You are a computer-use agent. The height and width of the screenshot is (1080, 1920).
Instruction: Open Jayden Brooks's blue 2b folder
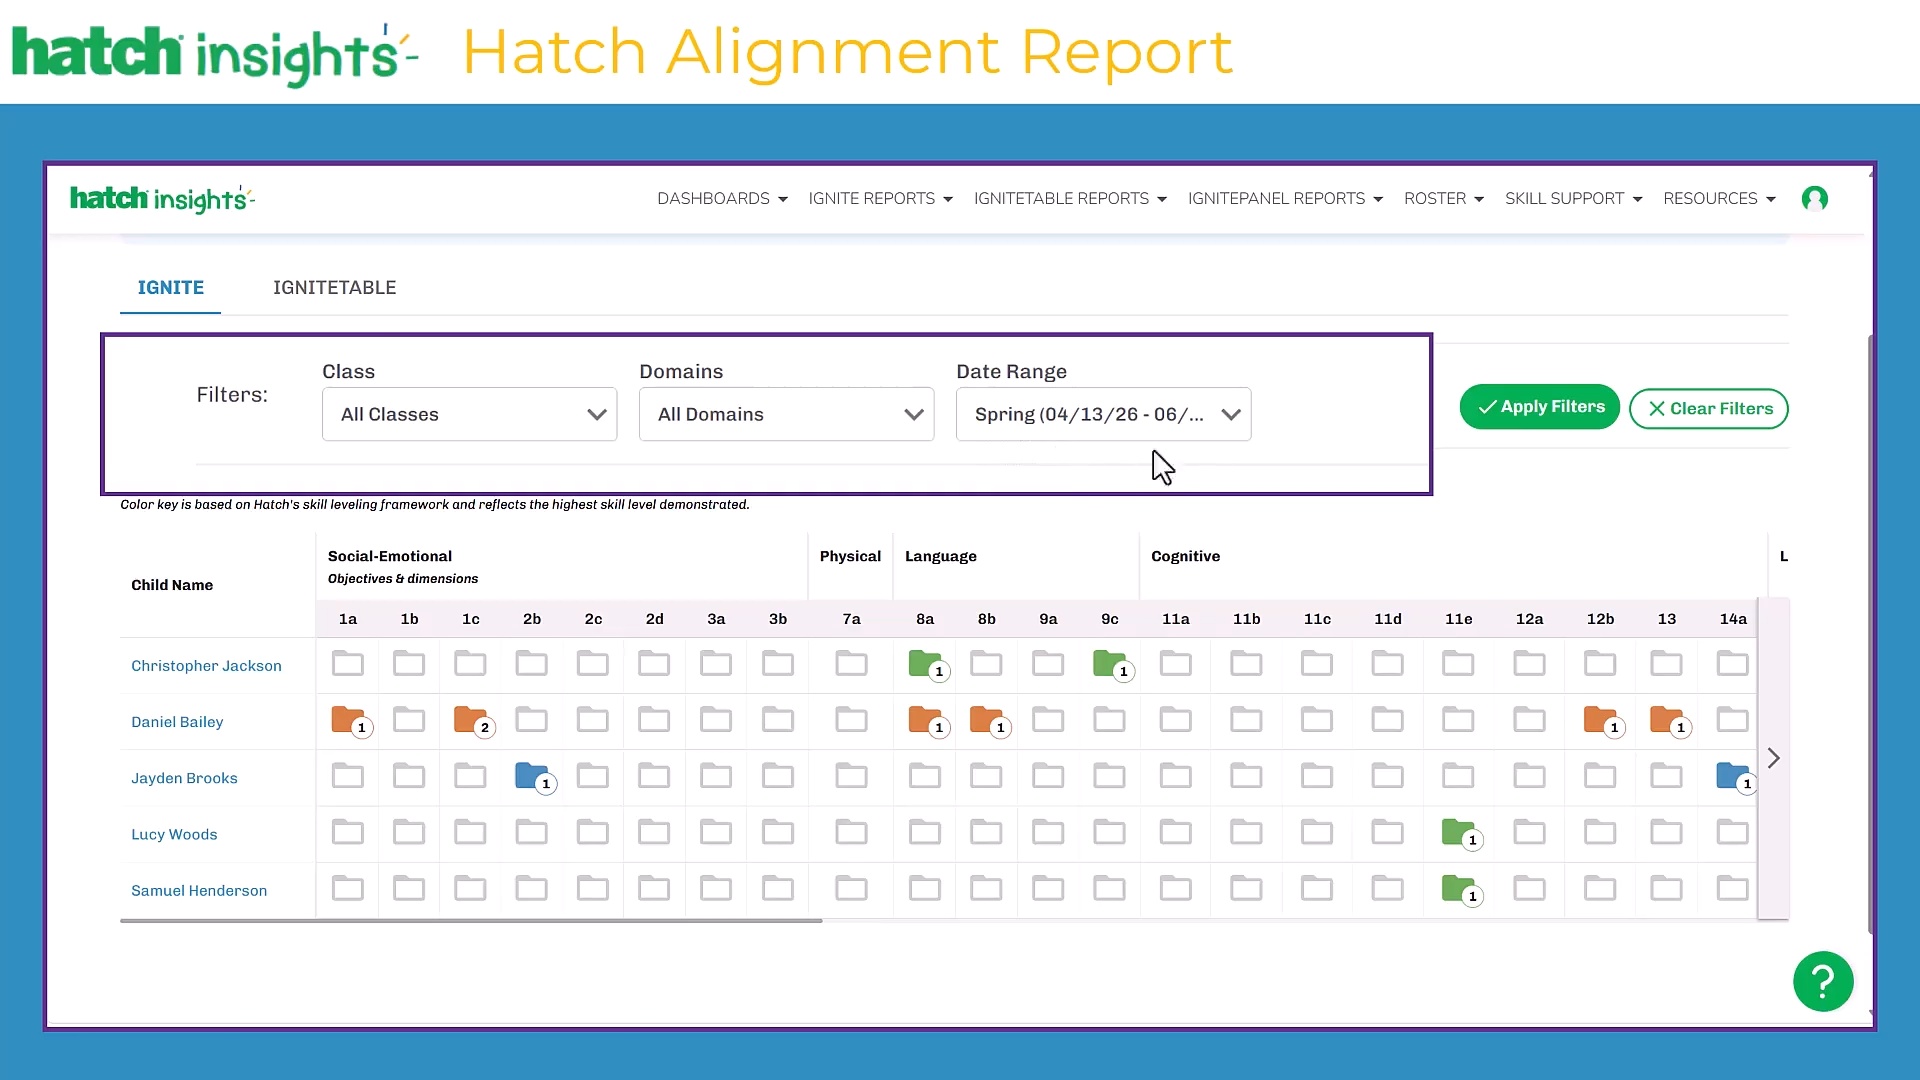[533, 776]
